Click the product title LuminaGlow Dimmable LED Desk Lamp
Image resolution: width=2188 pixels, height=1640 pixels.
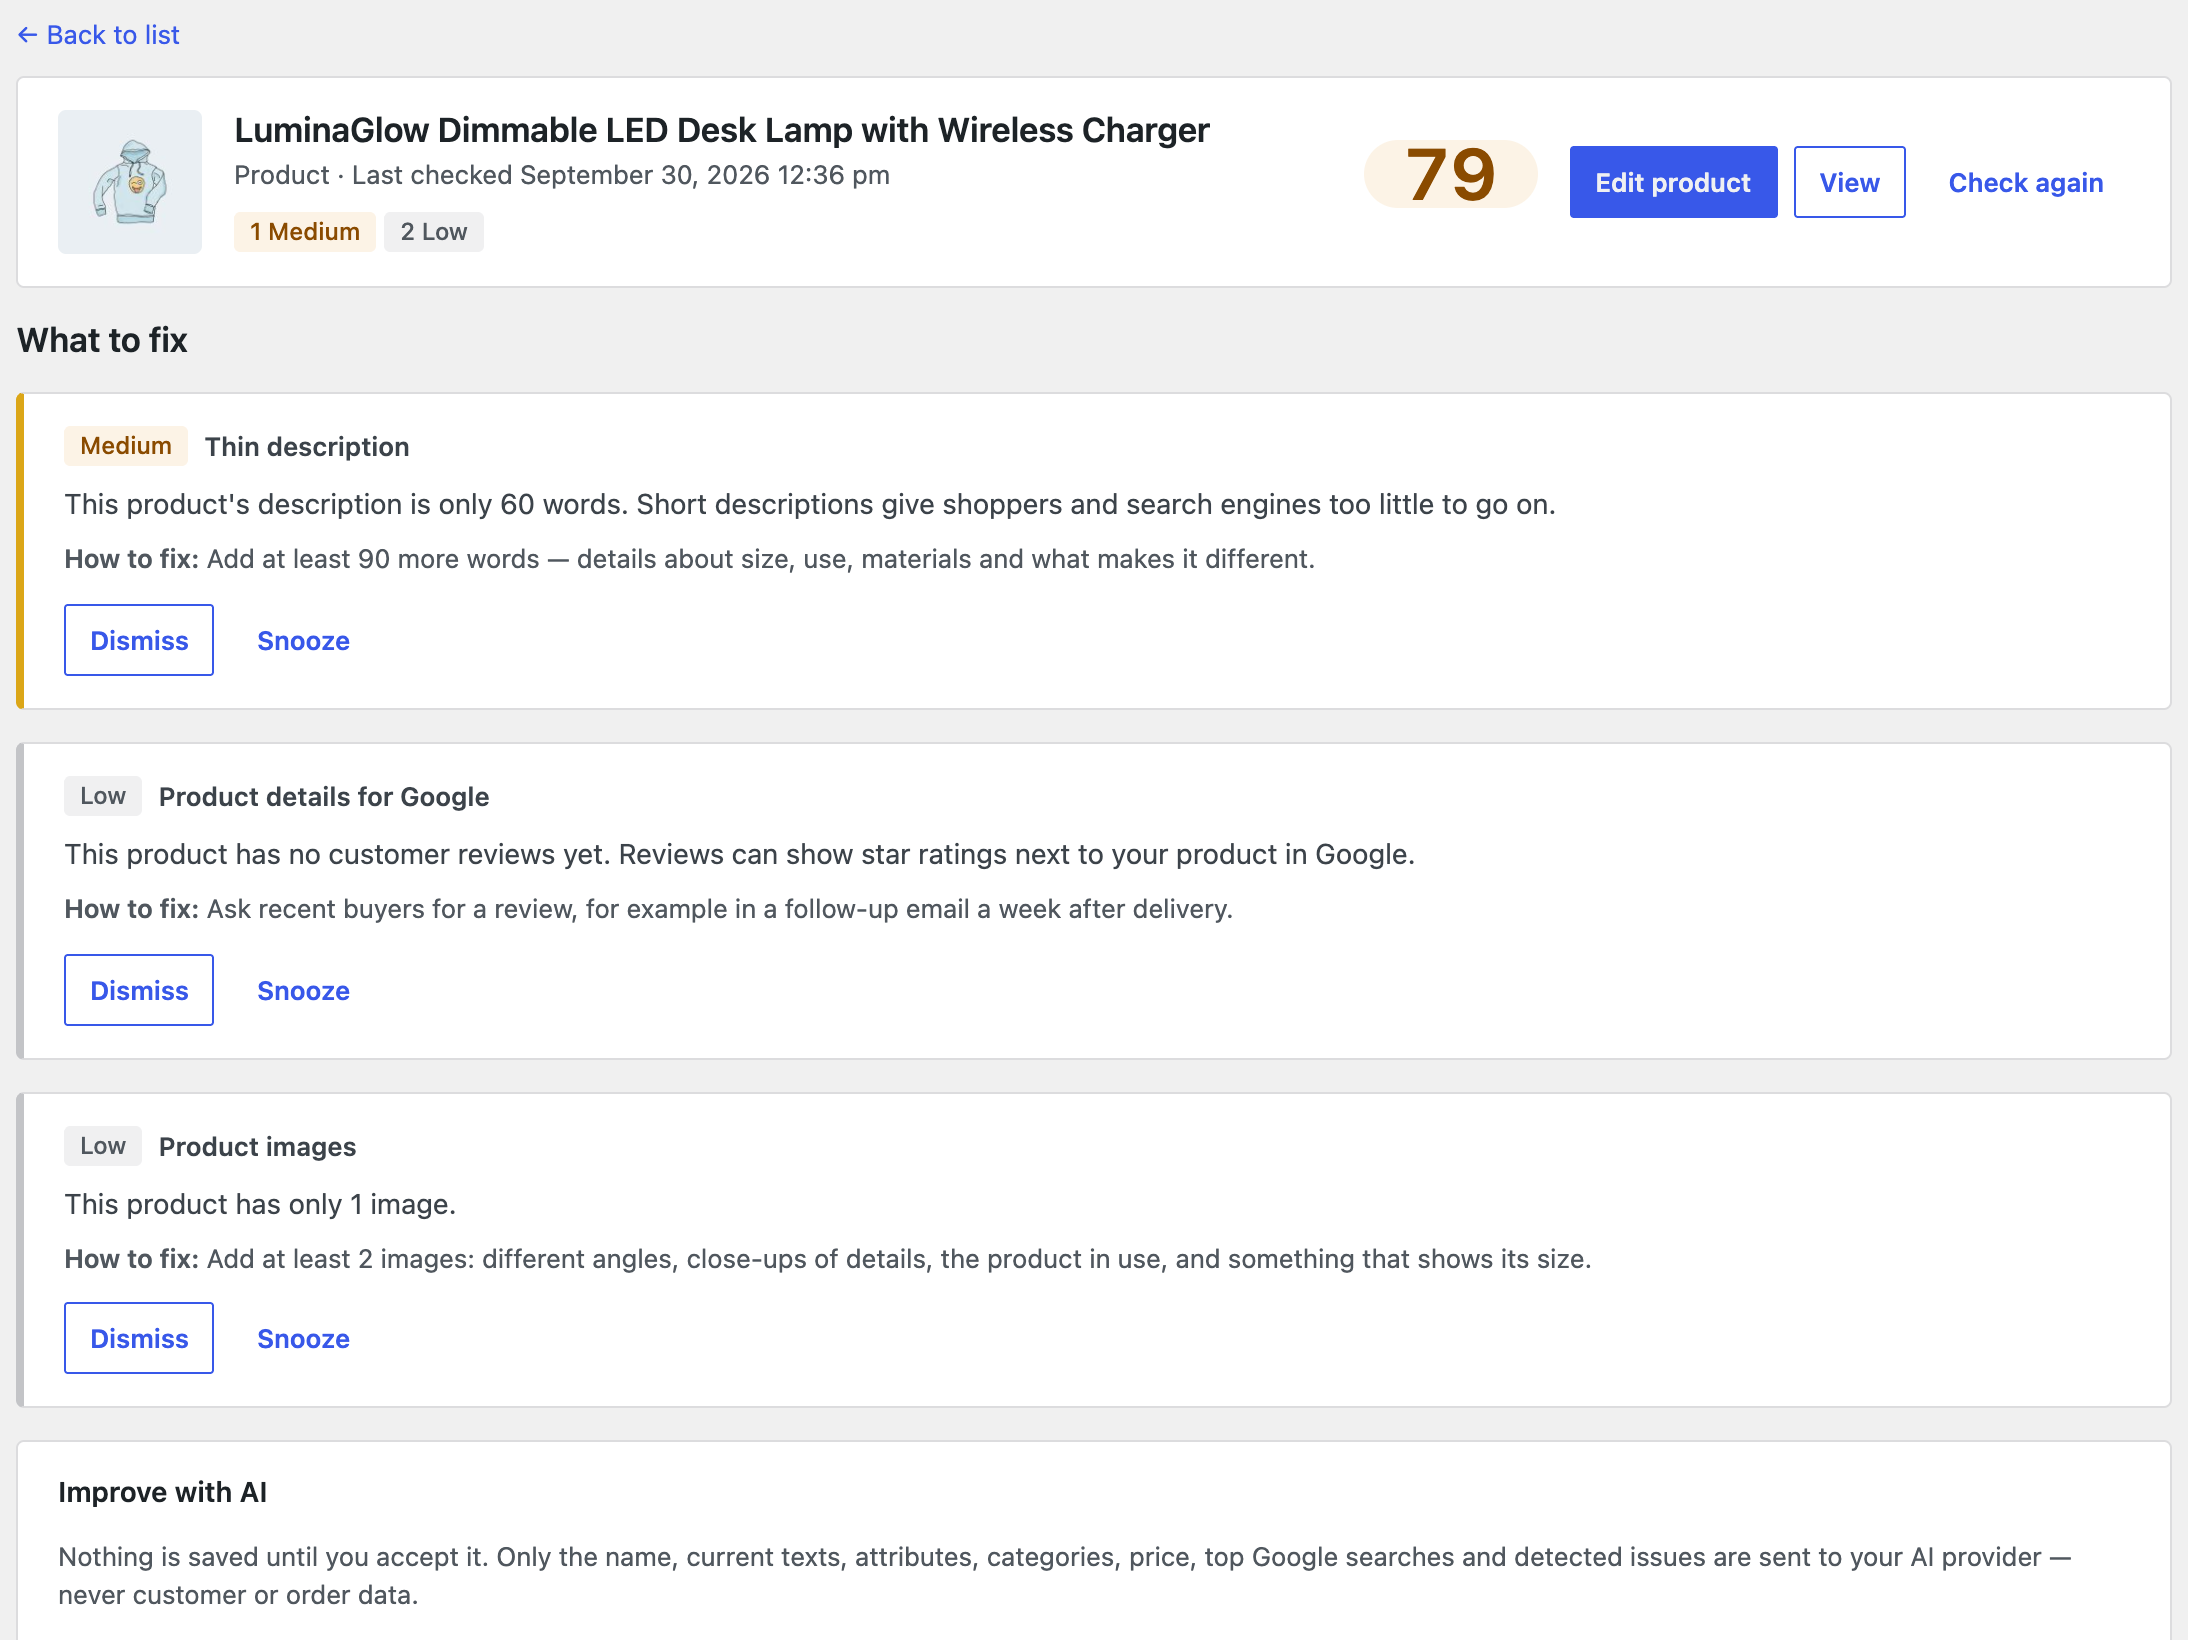click(x=722, y=130)
